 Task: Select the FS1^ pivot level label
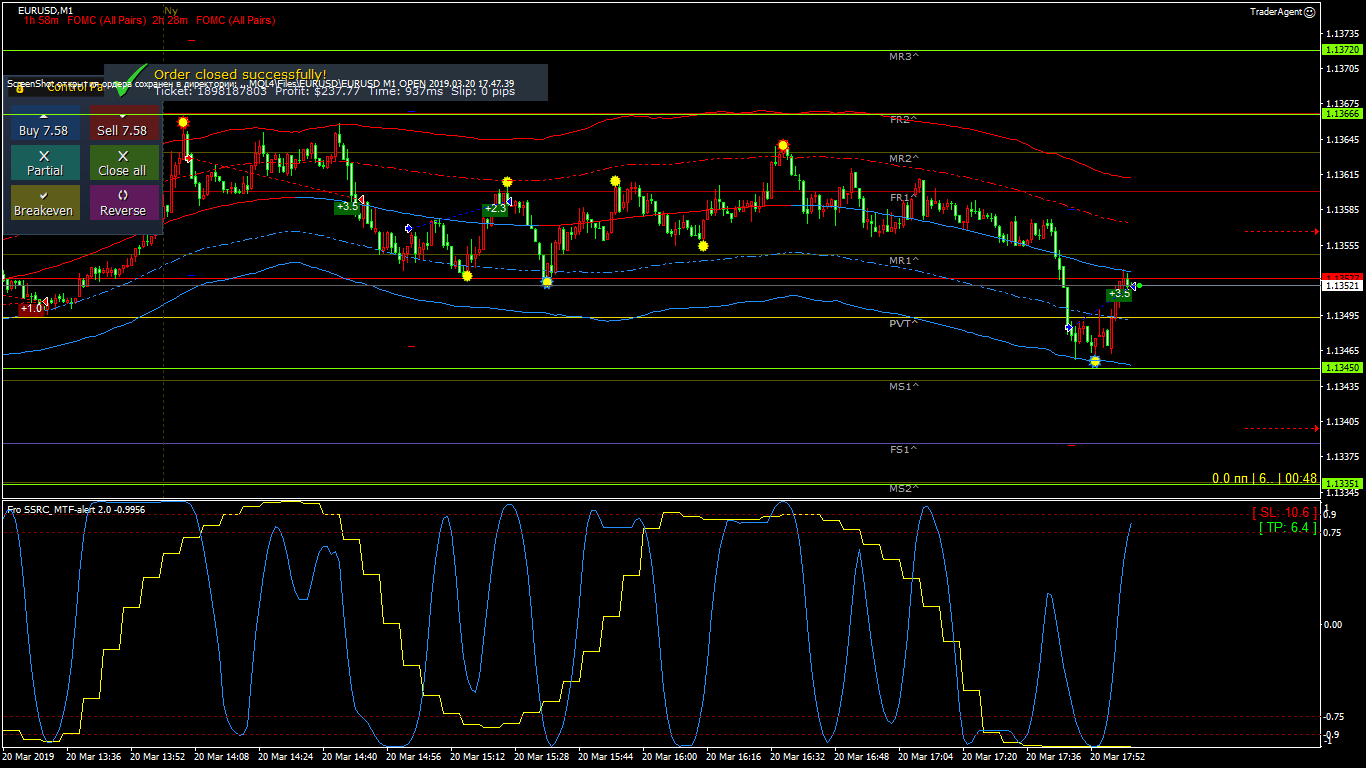click(x=904, y=449)
